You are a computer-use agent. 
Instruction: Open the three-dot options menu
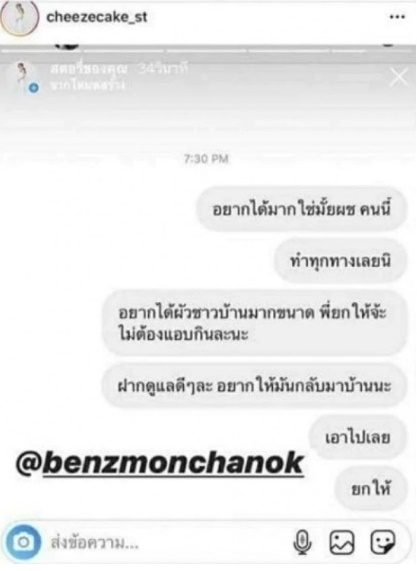tap(397, 17)
